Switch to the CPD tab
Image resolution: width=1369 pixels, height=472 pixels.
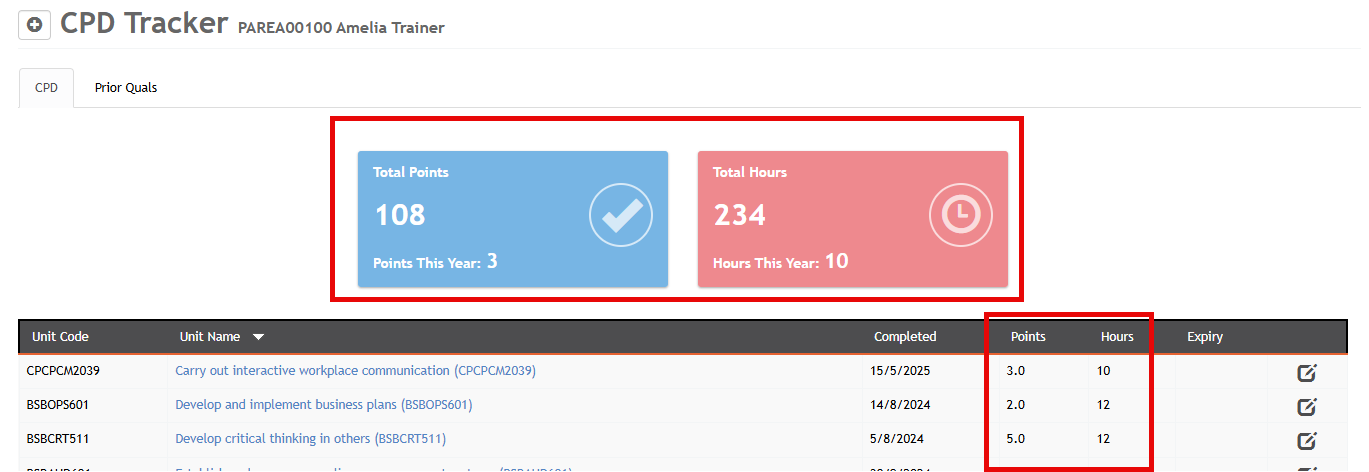pos(46,88)
